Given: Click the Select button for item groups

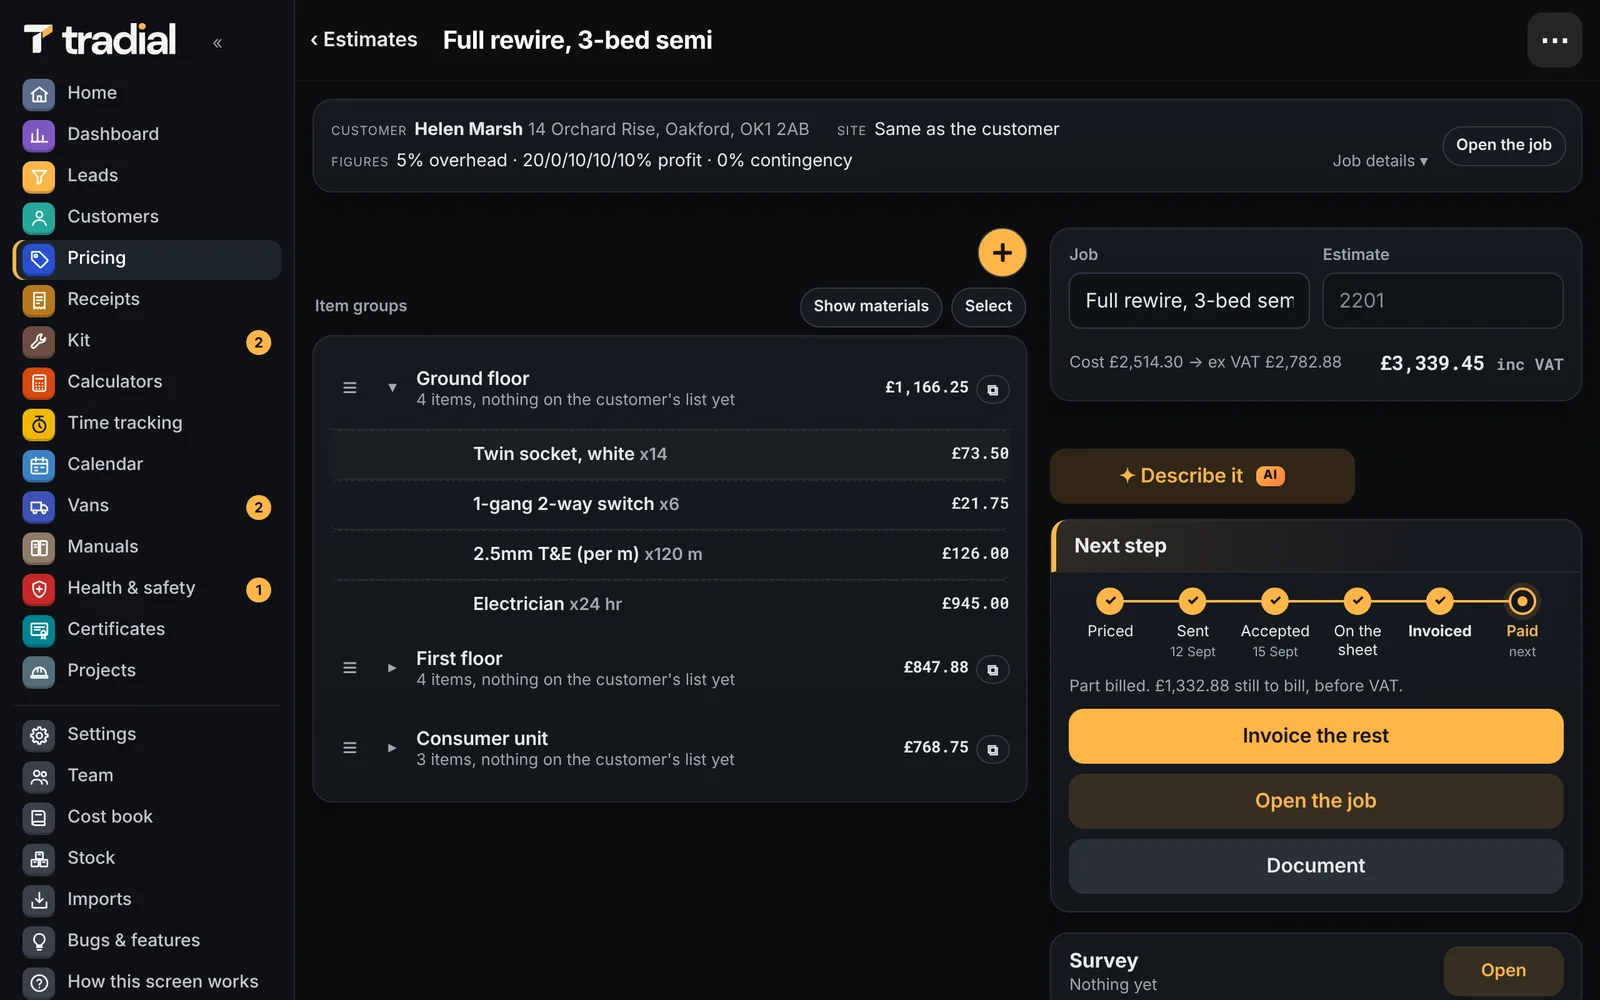Looking at the screenshot, I should (x=988, y=306).
